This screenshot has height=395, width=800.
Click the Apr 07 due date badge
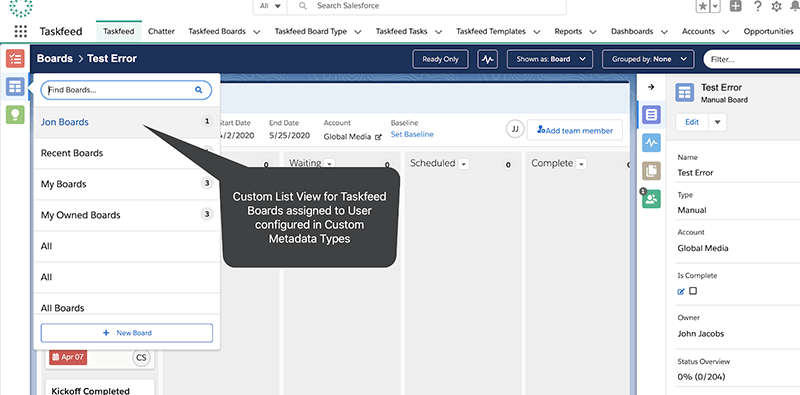pyautogui.click(x=68, y=357)
